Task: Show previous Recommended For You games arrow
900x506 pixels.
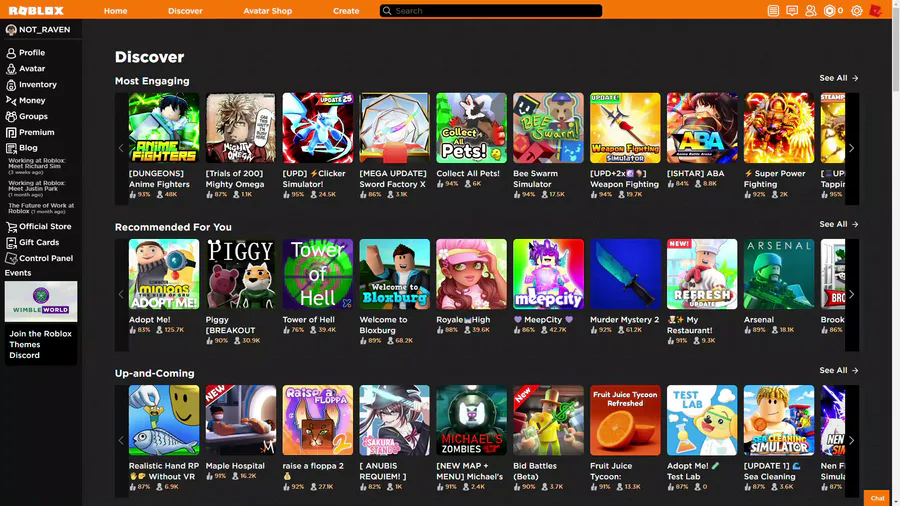Action: (121, 294)
